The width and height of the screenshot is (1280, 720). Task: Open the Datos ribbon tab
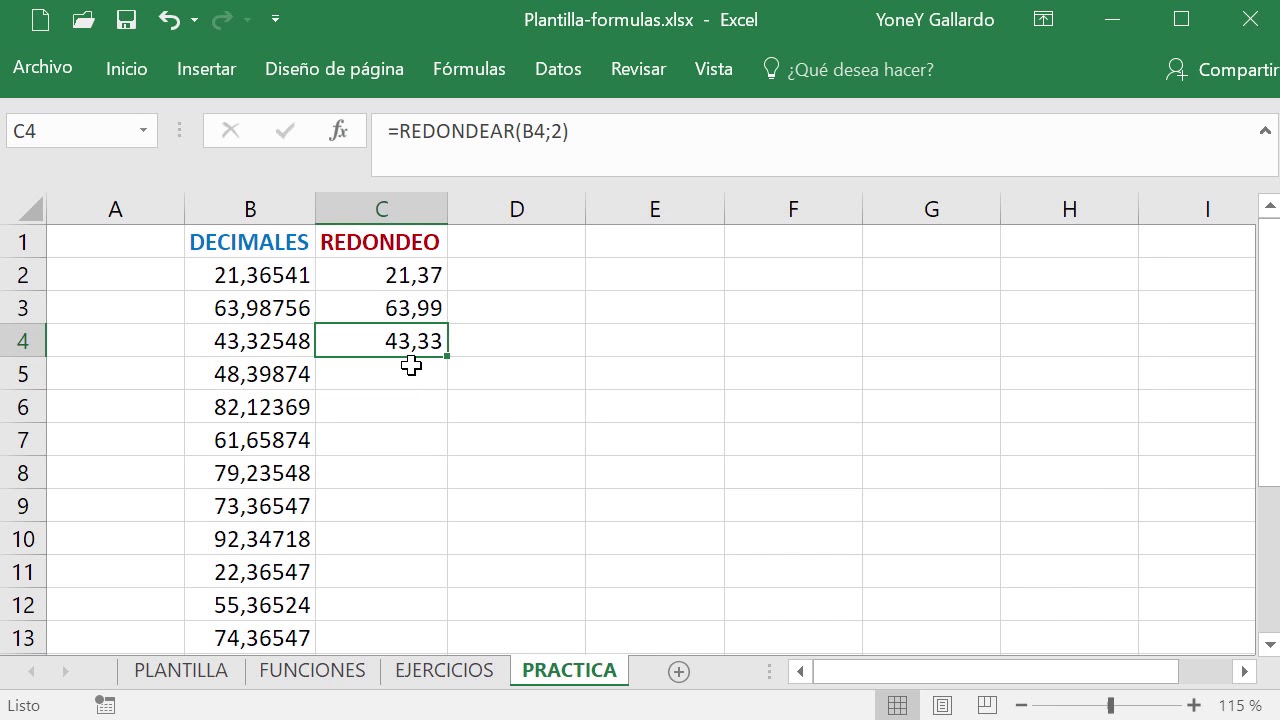pos(558,69)
